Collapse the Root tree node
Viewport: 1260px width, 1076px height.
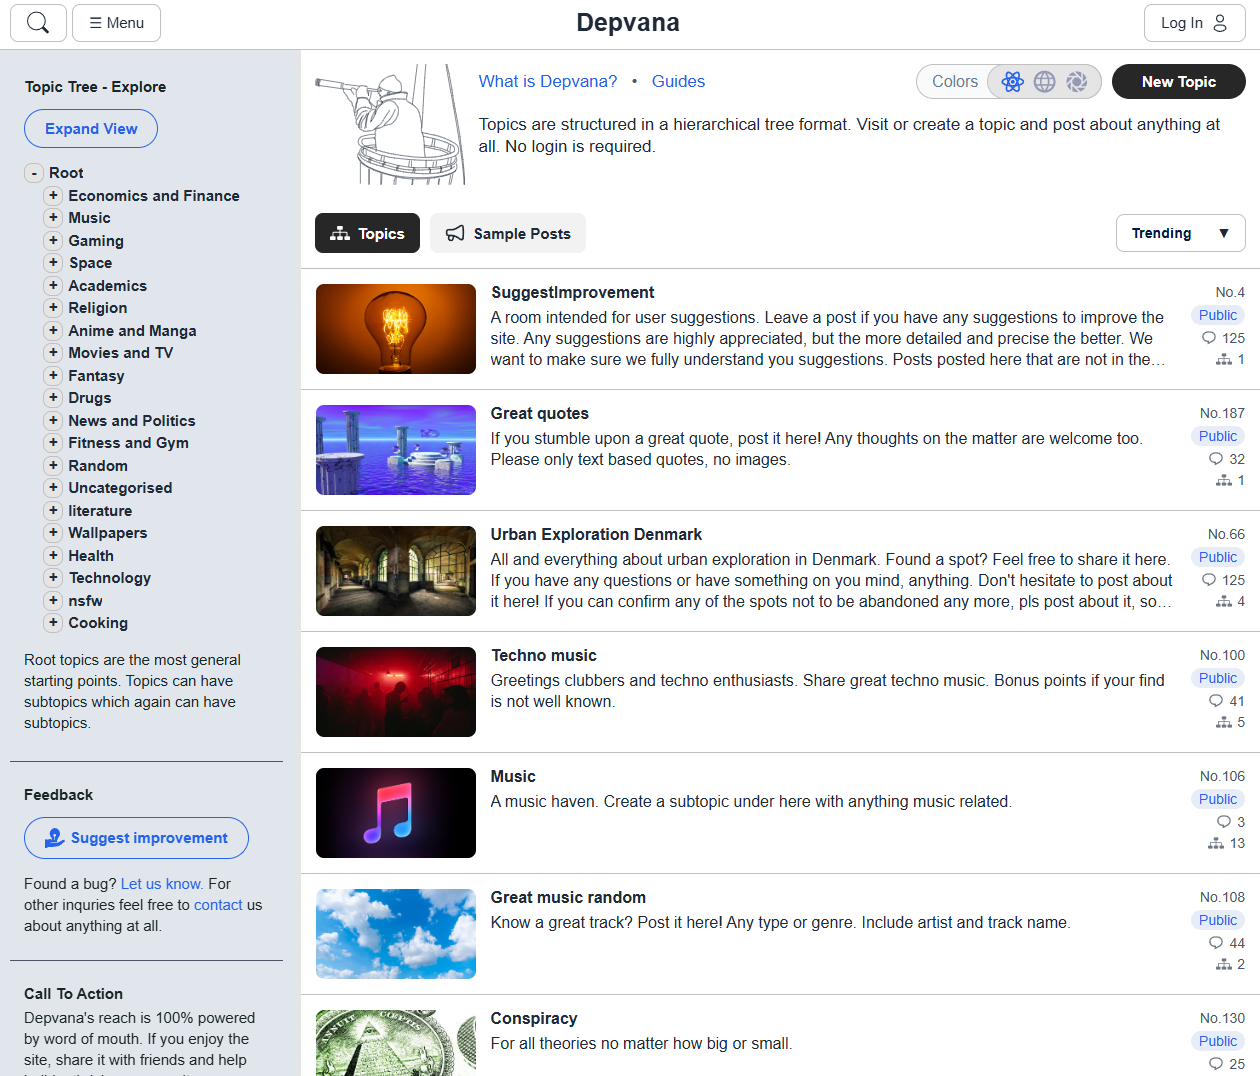click(x=33, y=172)
